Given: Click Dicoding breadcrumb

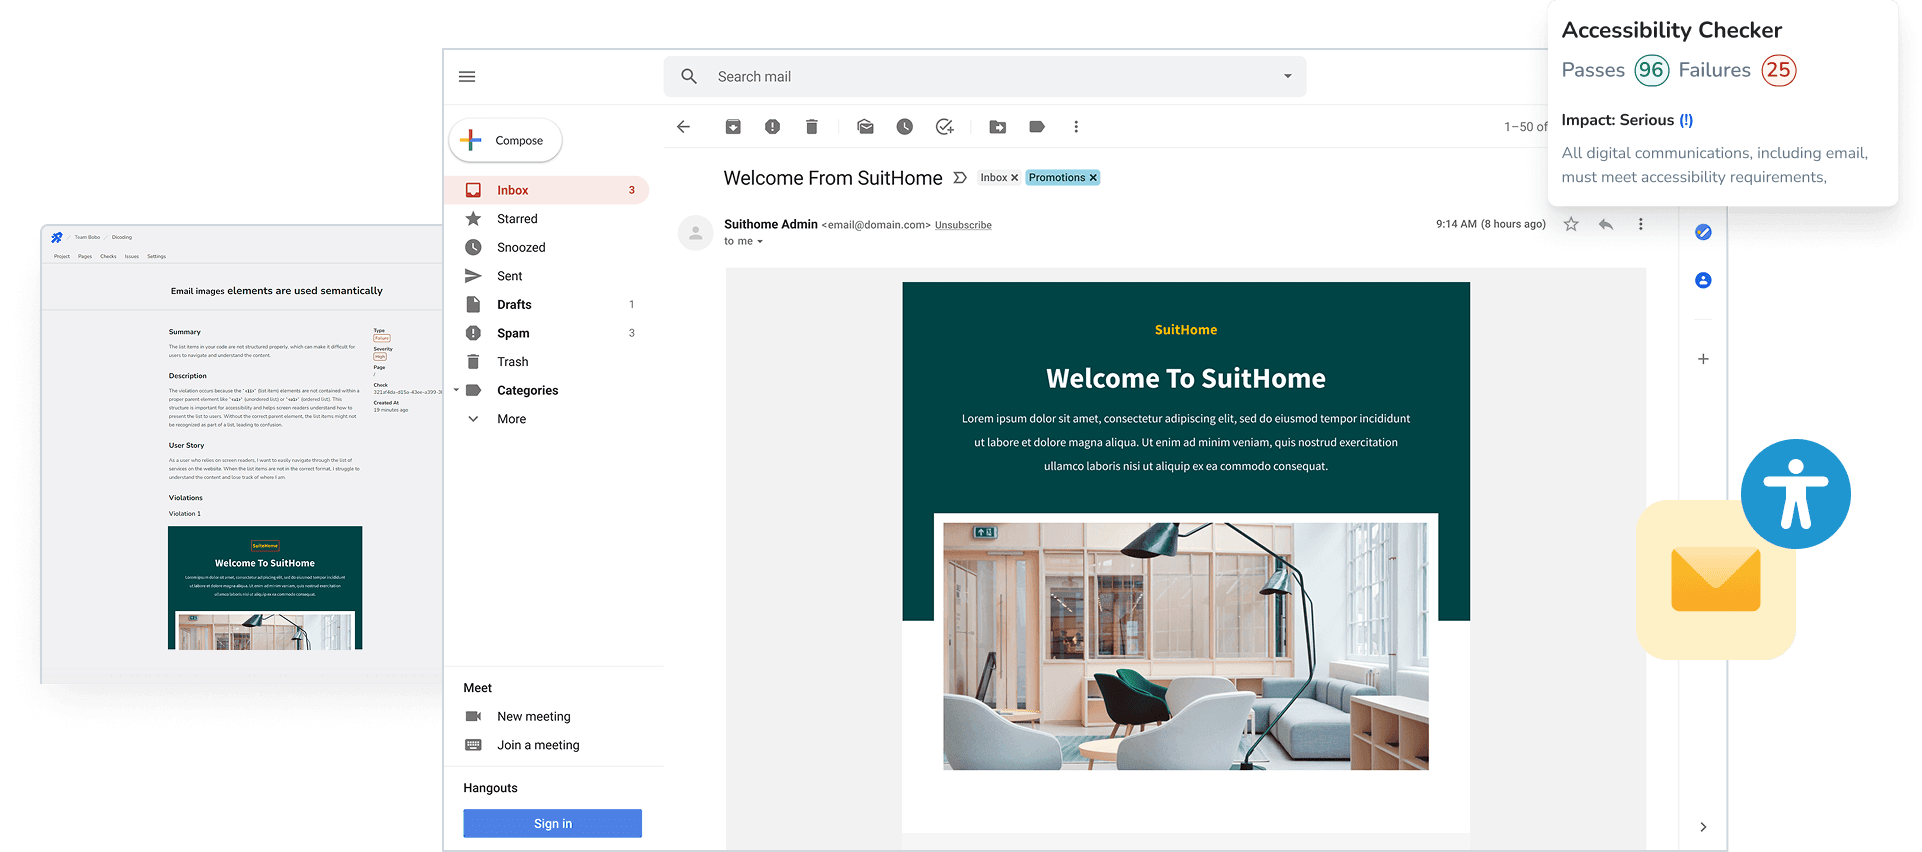Looking at the screenshot, I should (122, 238).
